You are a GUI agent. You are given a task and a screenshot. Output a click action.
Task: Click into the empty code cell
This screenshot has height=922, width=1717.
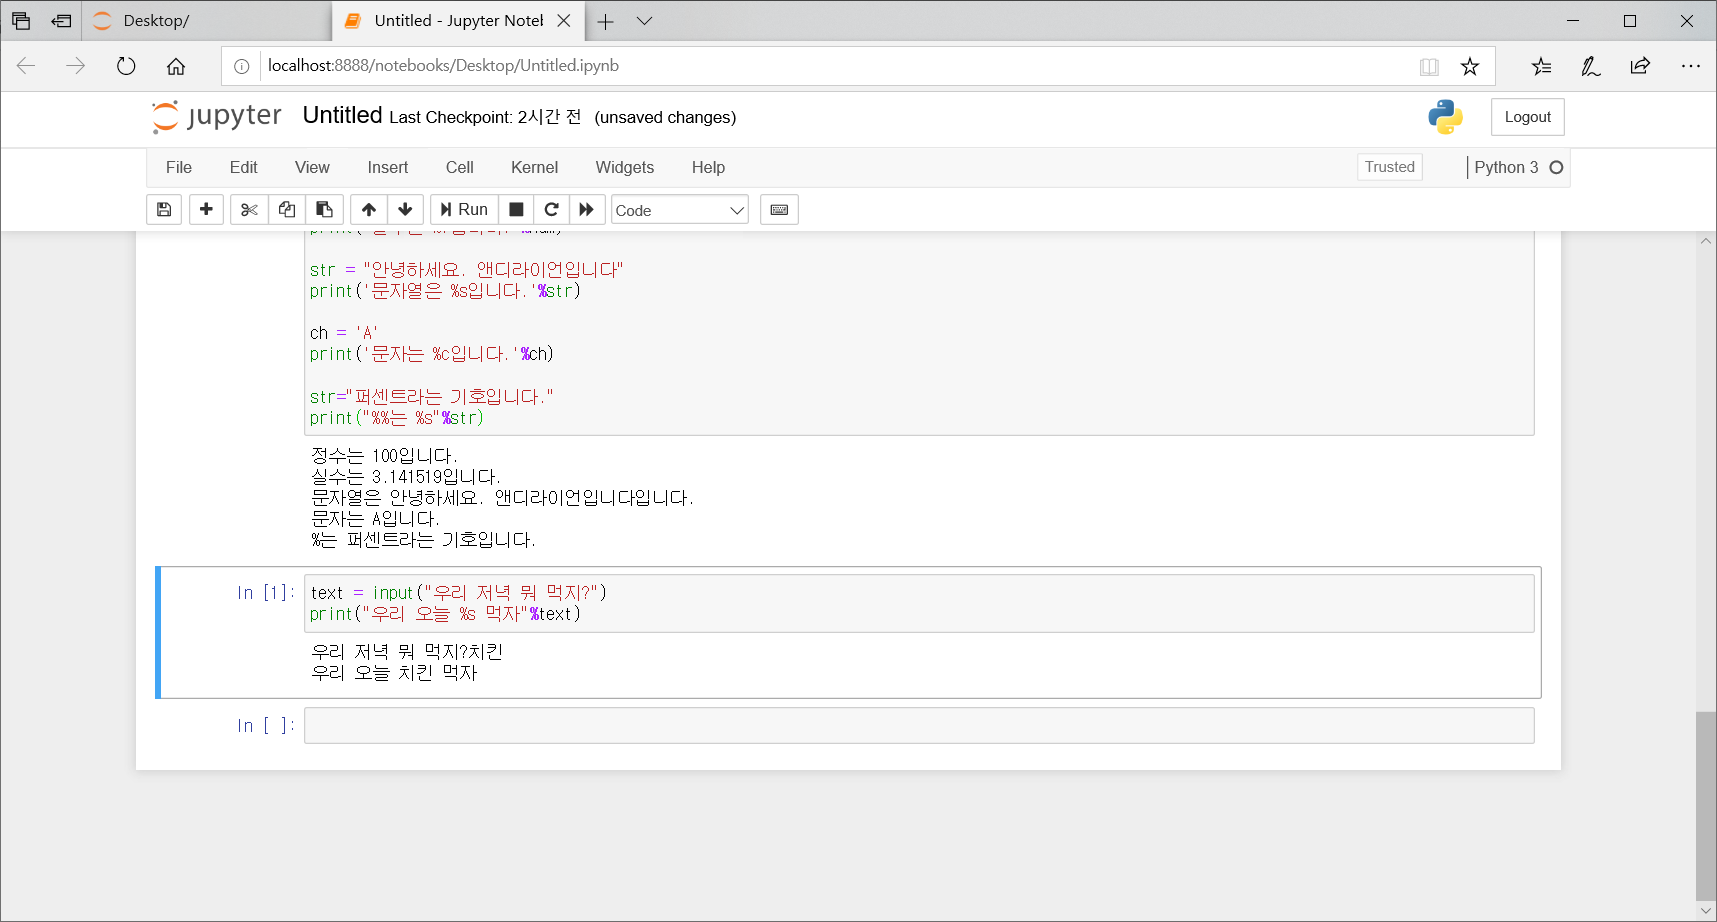click(x=919, y=726)
